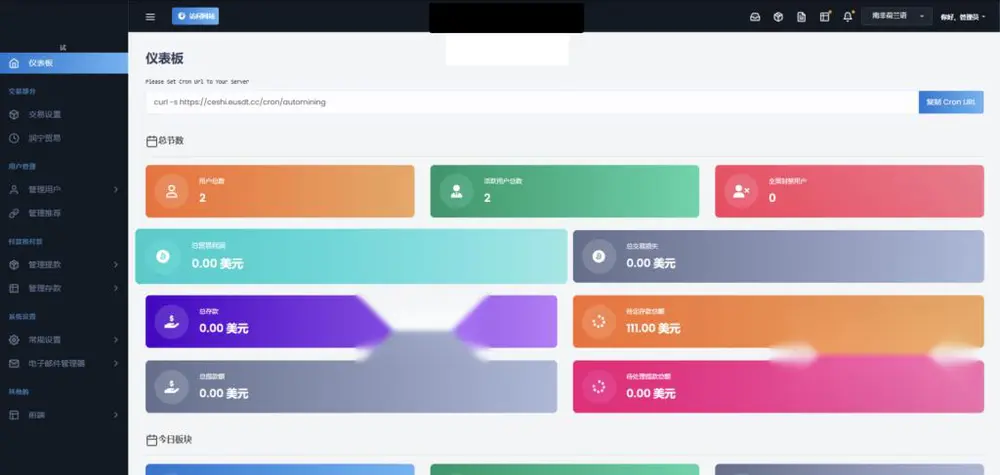Open the 南非荷兰语 language dropdown
Screen dimensions: 1000x475
click(x=897, y=17)
